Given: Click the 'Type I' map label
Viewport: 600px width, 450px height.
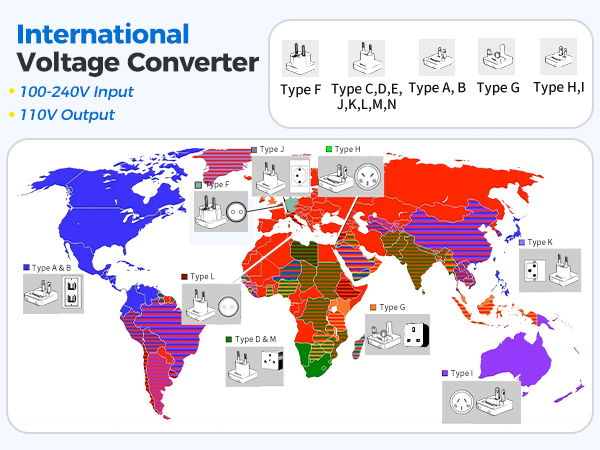Looking at the screenshot, I should [461, 373].
